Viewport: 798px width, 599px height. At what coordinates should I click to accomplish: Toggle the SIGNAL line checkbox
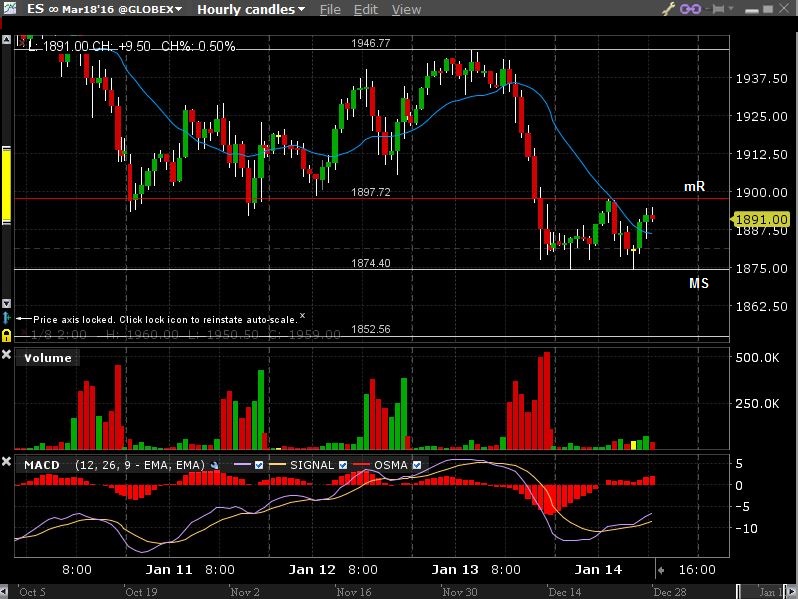coord(342,465)
